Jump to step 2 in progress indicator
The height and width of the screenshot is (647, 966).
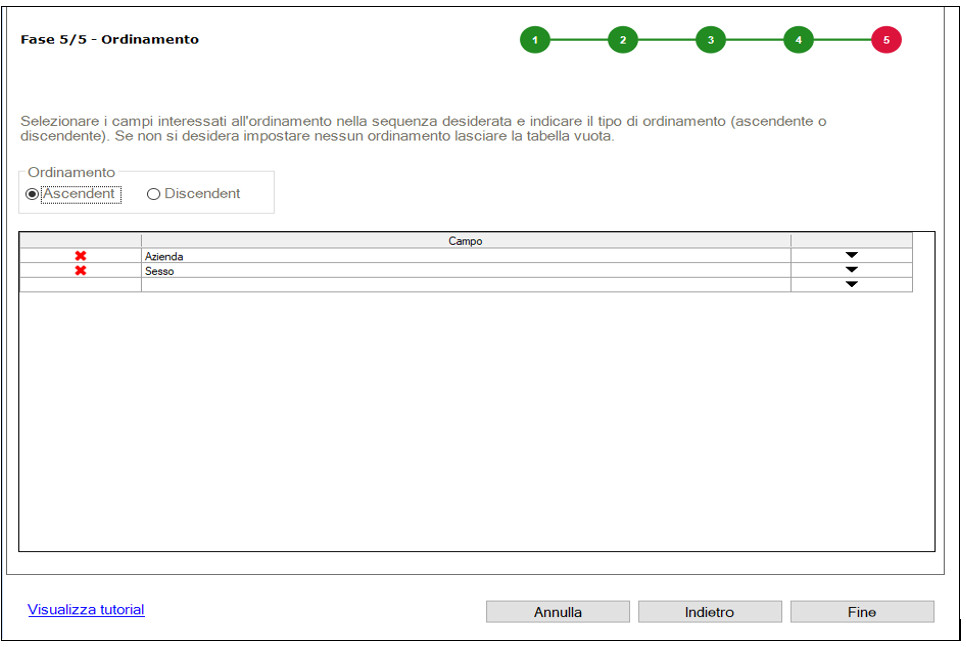tap(623, 39)
